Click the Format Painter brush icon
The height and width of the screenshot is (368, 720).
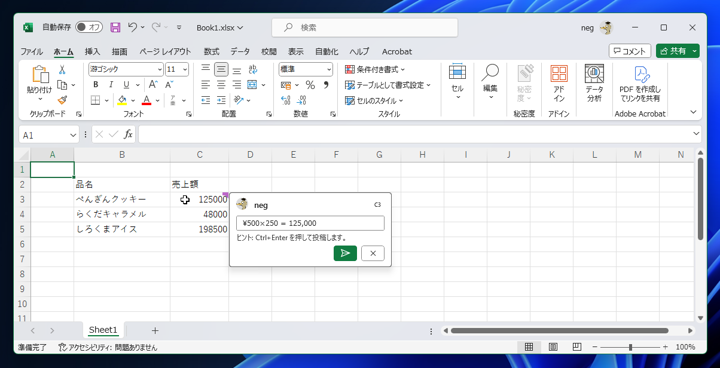[62, 100]
